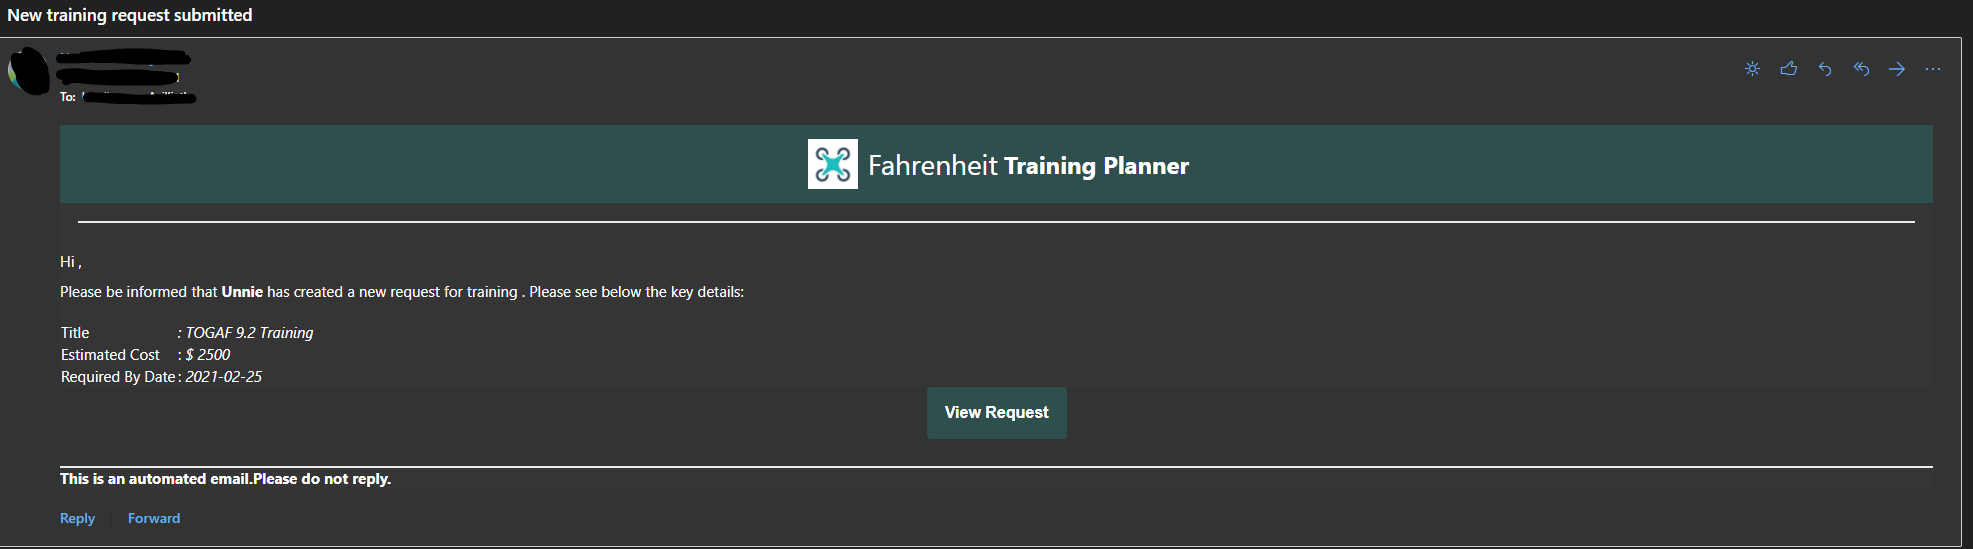The height and width of the screenshot is (549, 1973).
Task: Click the 'TOGAF 9.2 Training' title value
Action: (249, 333)
